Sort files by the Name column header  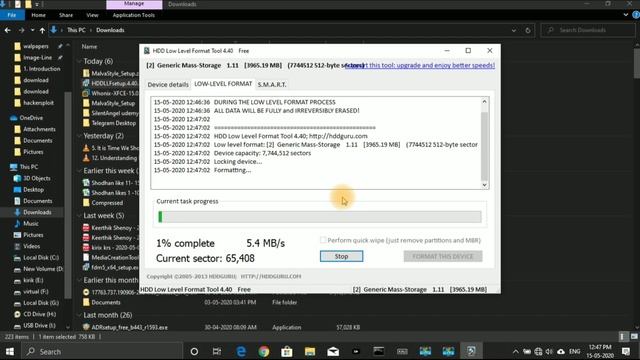pyautogui.click(x=89, y=47)
